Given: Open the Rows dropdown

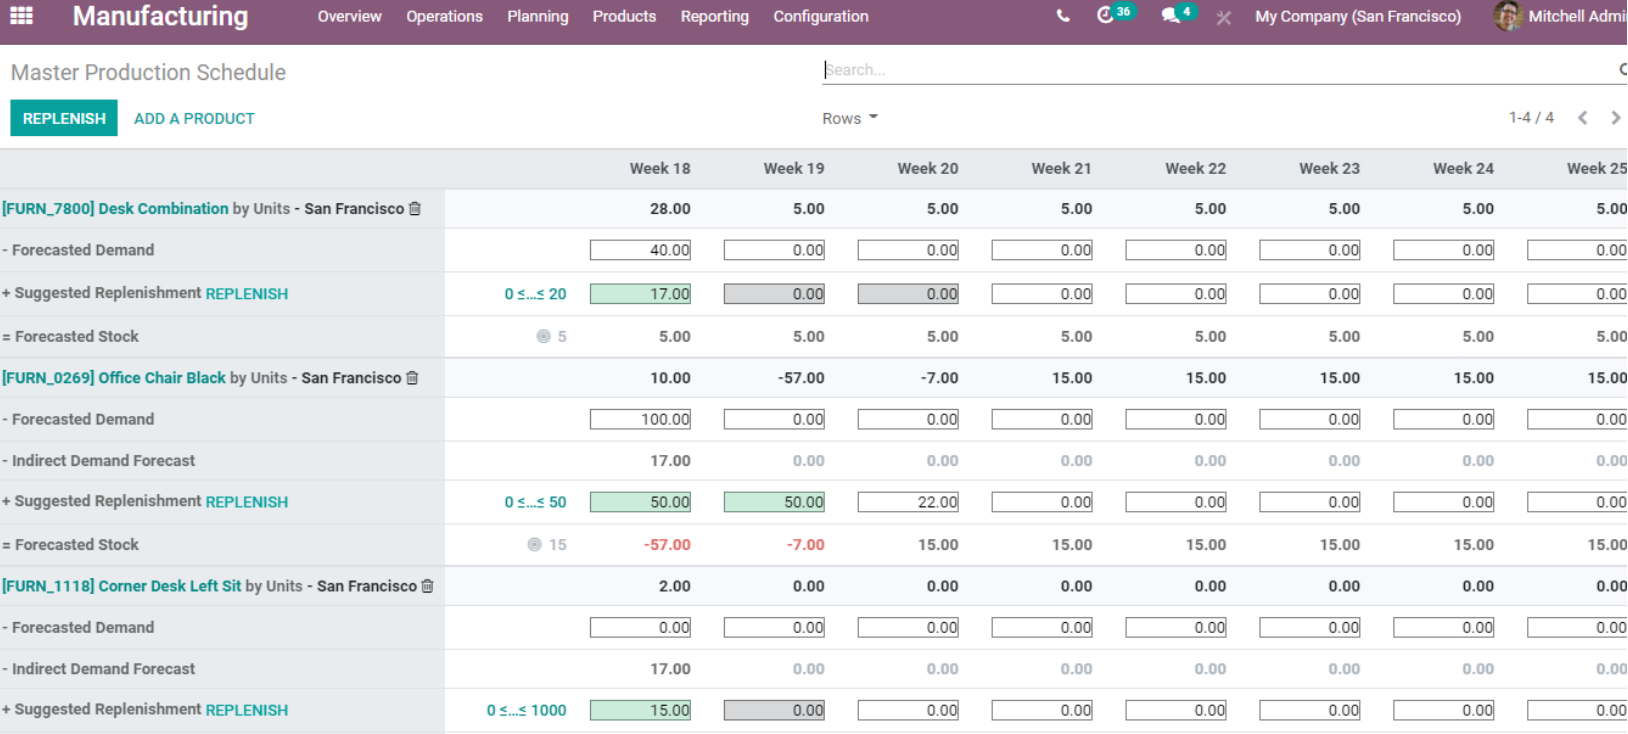Looking at the screenshot, I should 850,118.
